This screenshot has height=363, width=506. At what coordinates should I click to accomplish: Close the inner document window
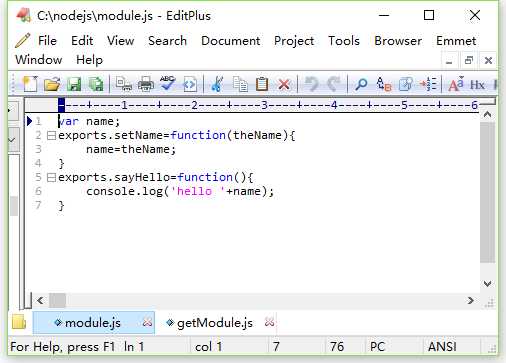point(488,61)
